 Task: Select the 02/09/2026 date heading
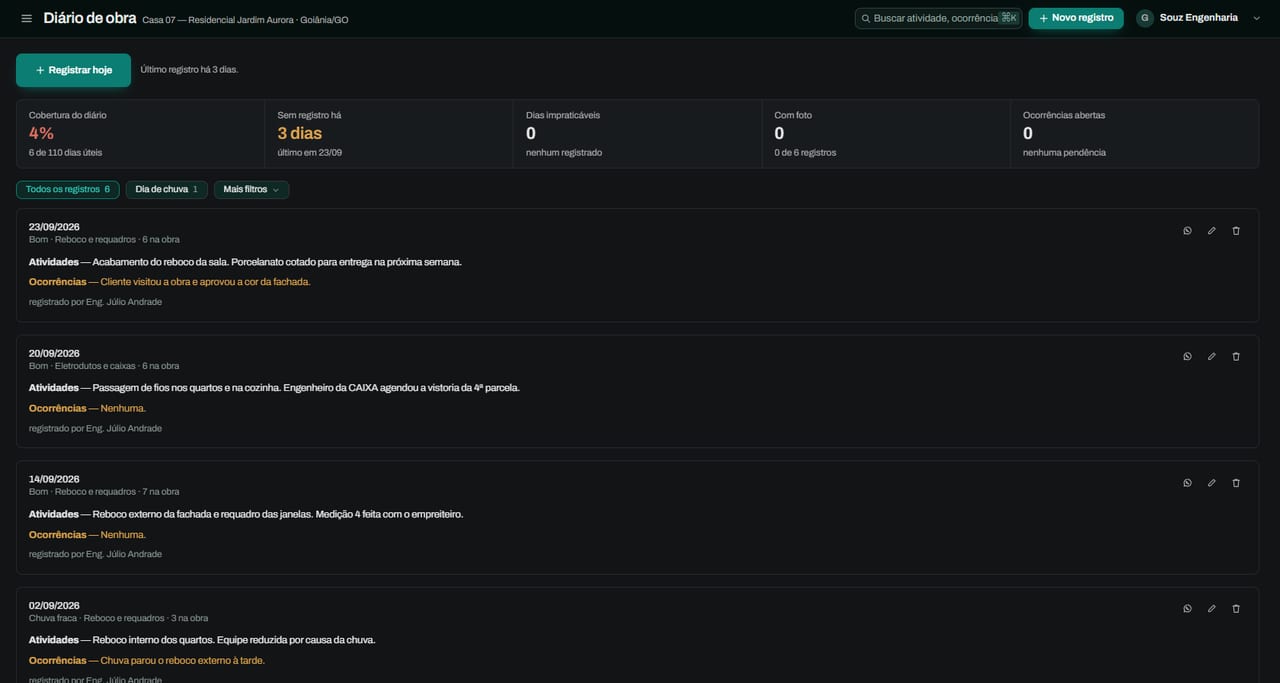pyautogui.click(x=54, y=605)
